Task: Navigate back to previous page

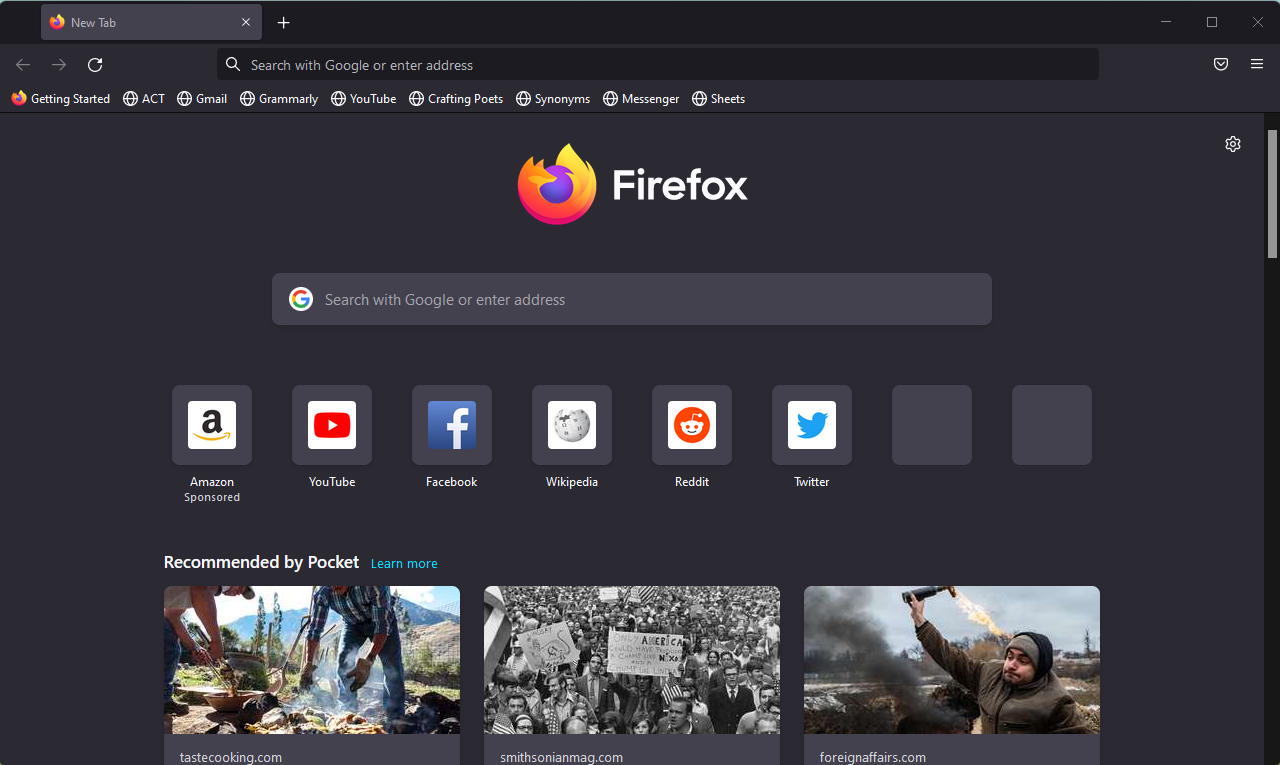Action: 22,64
